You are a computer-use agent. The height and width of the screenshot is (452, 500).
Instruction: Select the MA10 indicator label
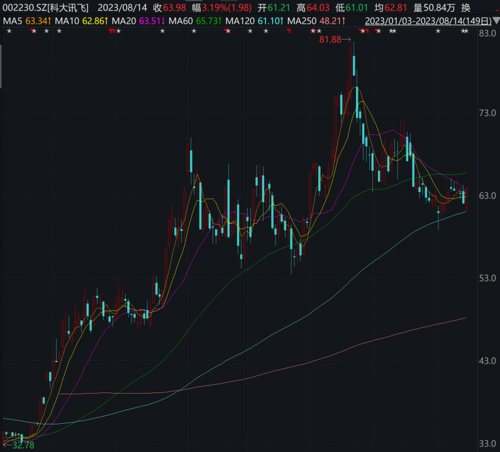67,21
